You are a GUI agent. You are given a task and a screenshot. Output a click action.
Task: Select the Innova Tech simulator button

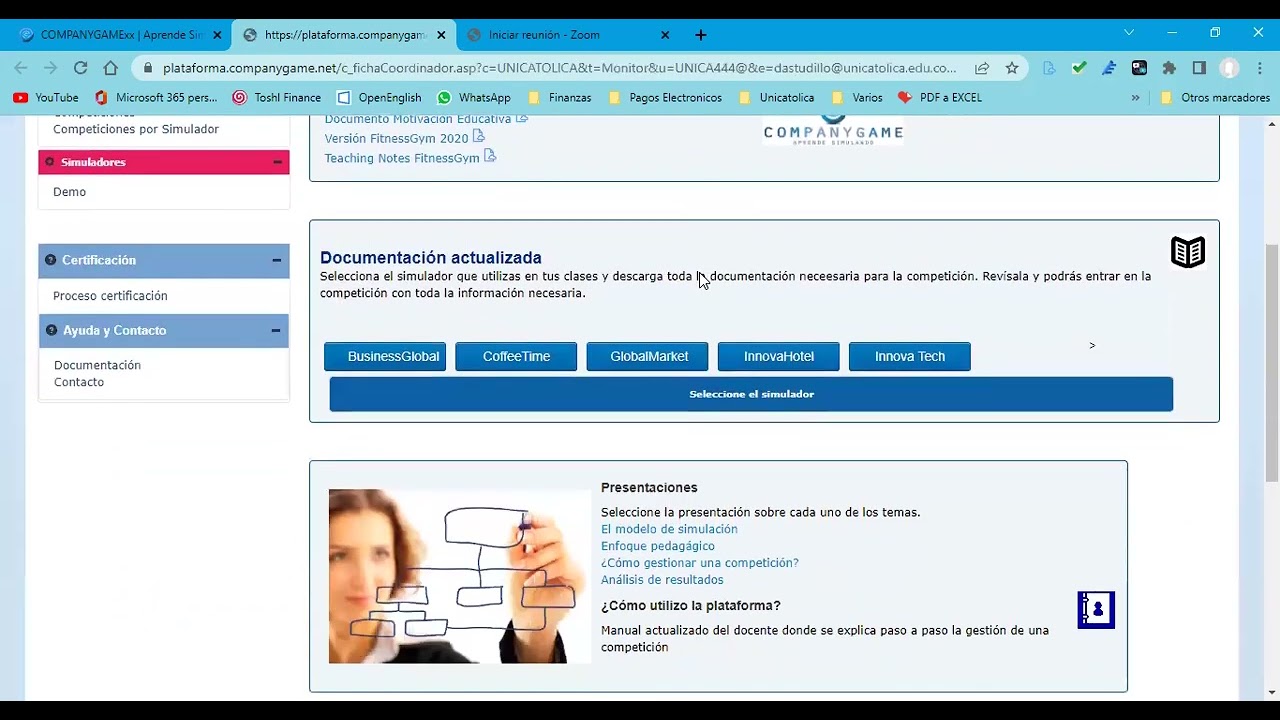click(x=909, y=357)
